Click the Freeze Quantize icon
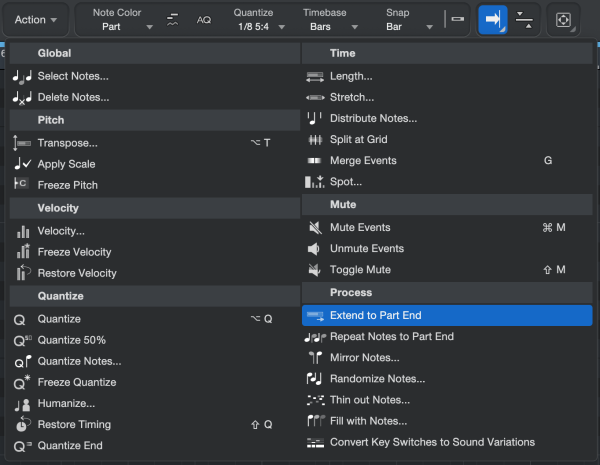Image resolution: width=600 pixels, height=465 pixels. pos(22,382)
